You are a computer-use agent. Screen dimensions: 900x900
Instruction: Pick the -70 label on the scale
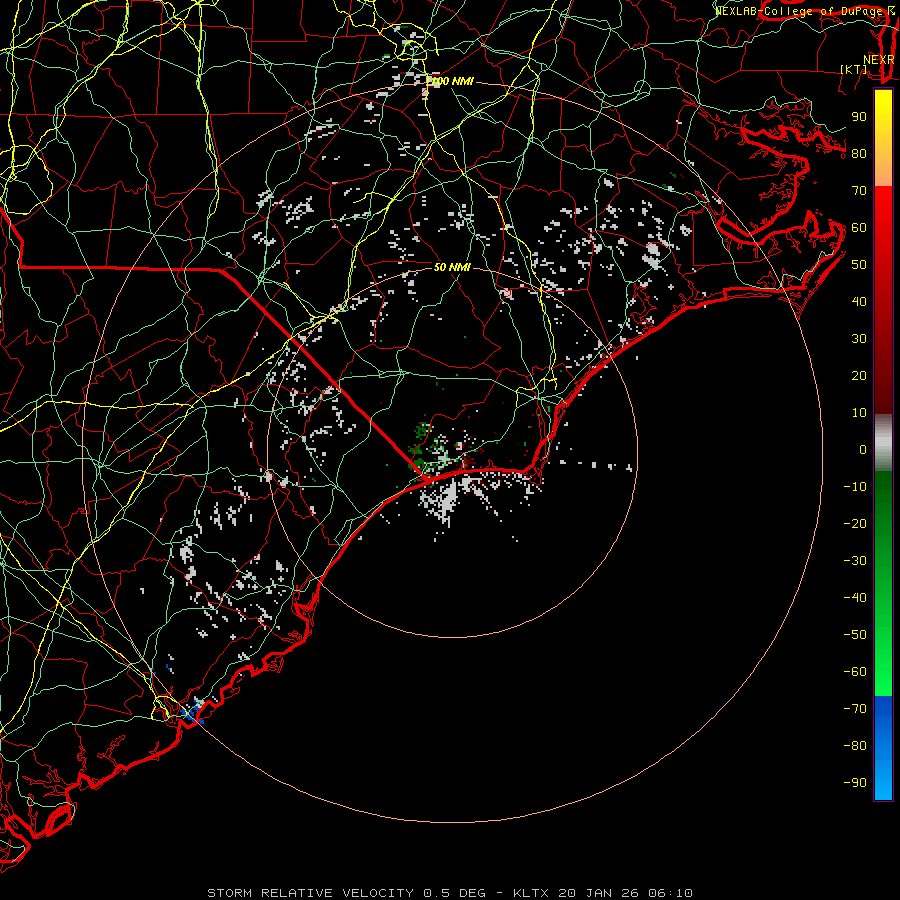click(855, 709)
